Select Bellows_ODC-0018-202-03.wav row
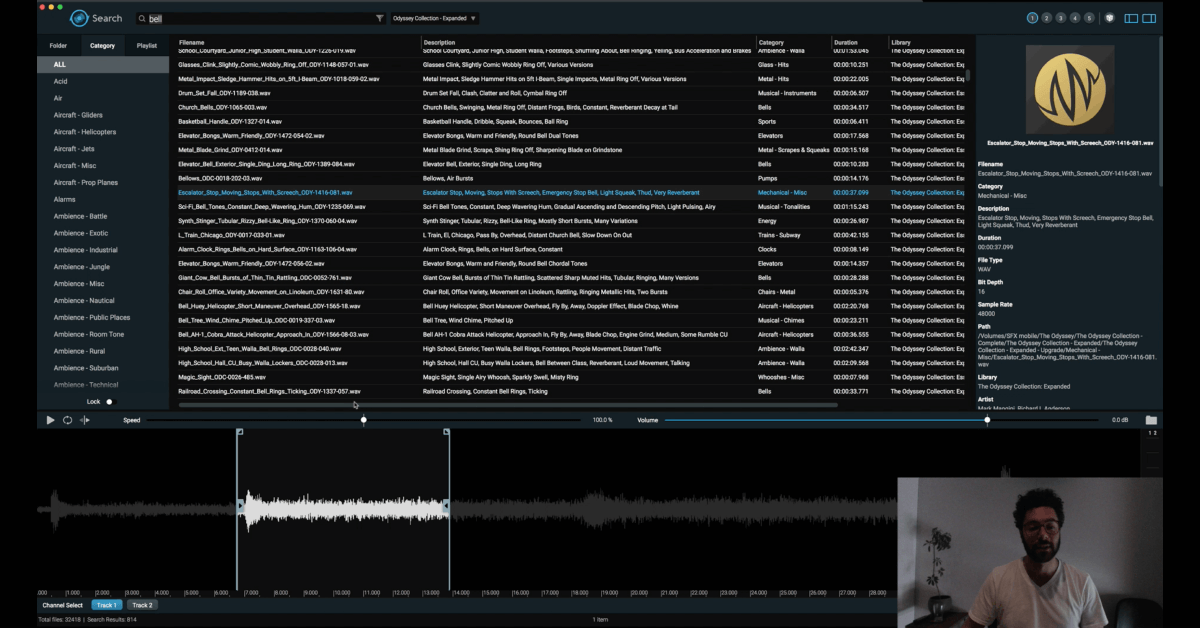The image size is (1200, 628). (x=572, y=178)
